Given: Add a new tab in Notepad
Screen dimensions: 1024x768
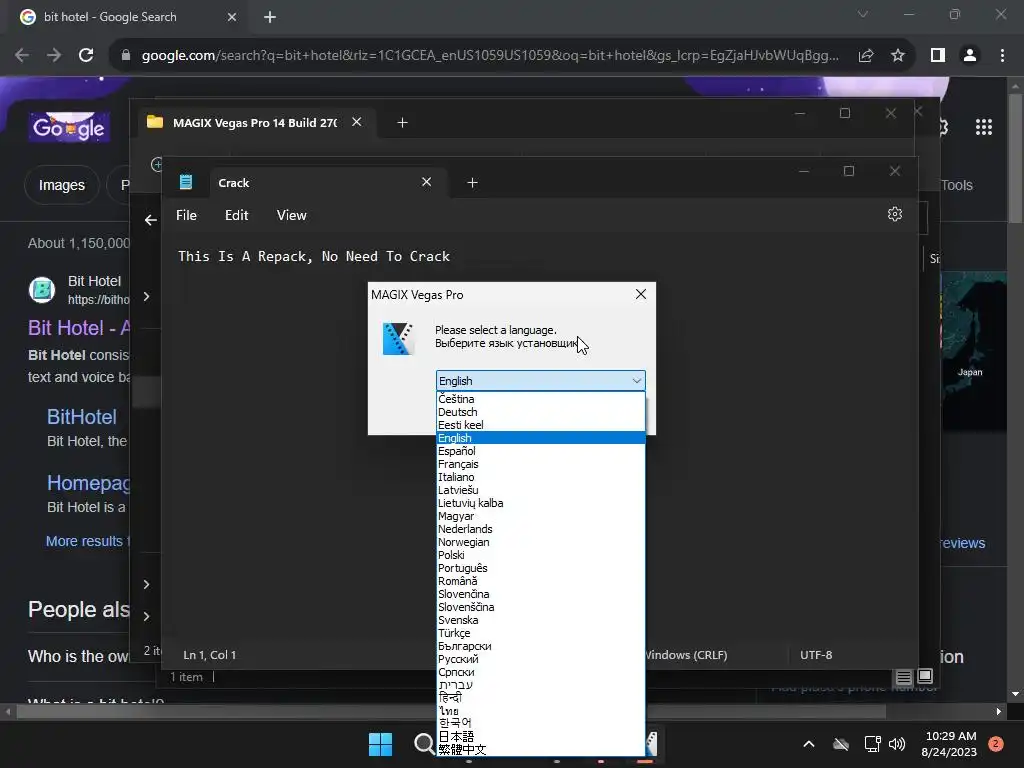Looking at the screenshot, I should point(472,183).
